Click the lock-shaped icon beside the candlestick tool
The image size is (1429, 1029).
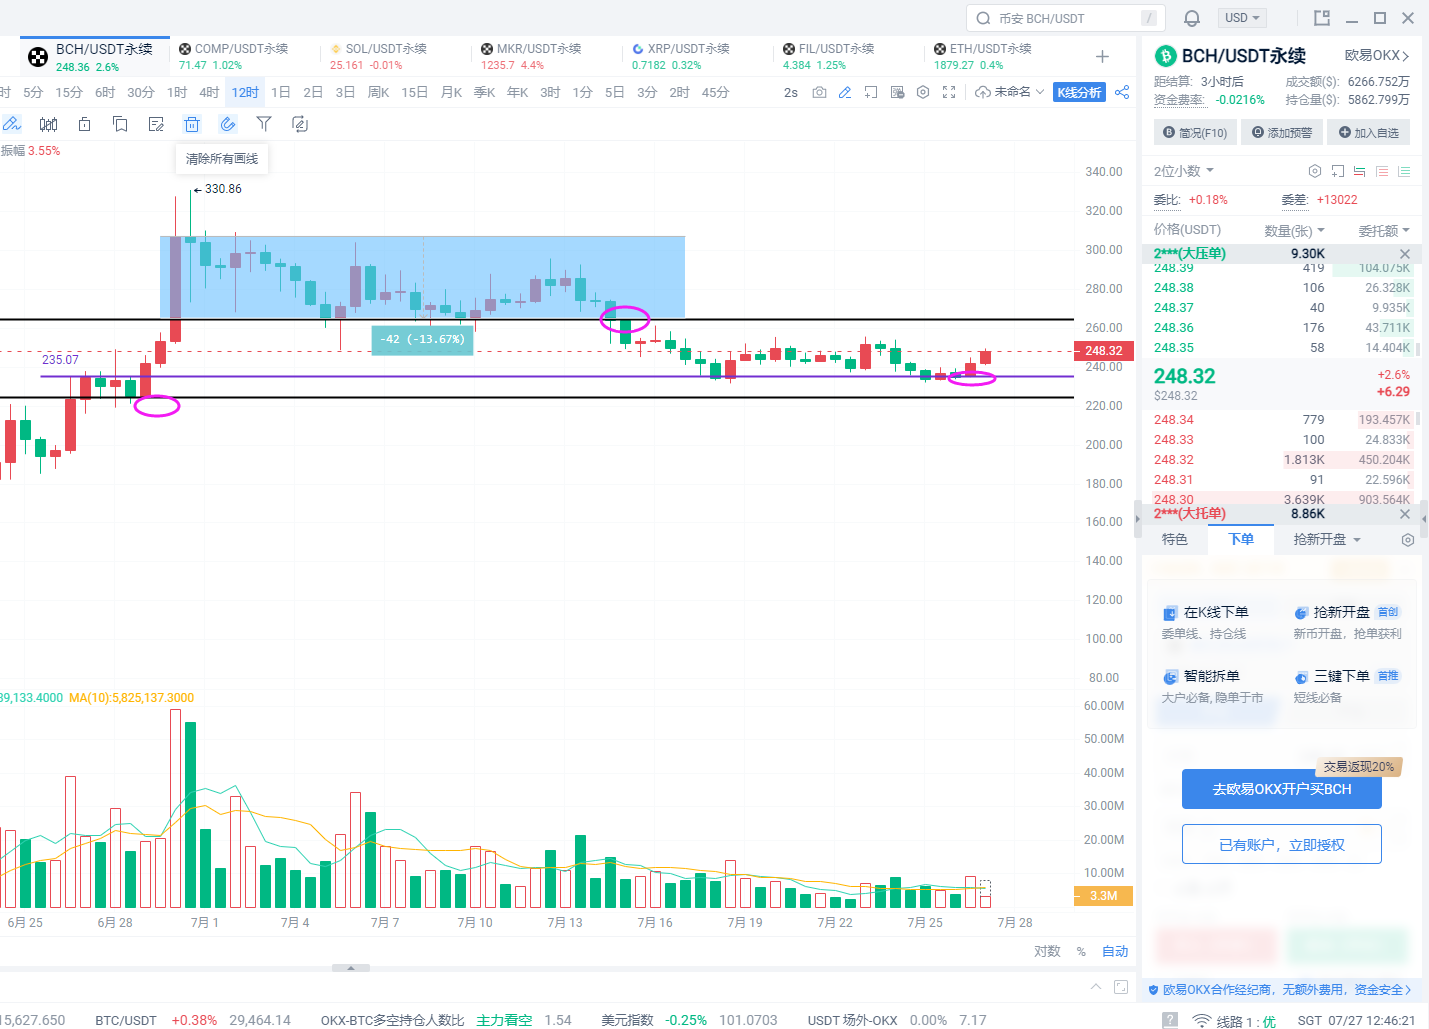(84, 124)
